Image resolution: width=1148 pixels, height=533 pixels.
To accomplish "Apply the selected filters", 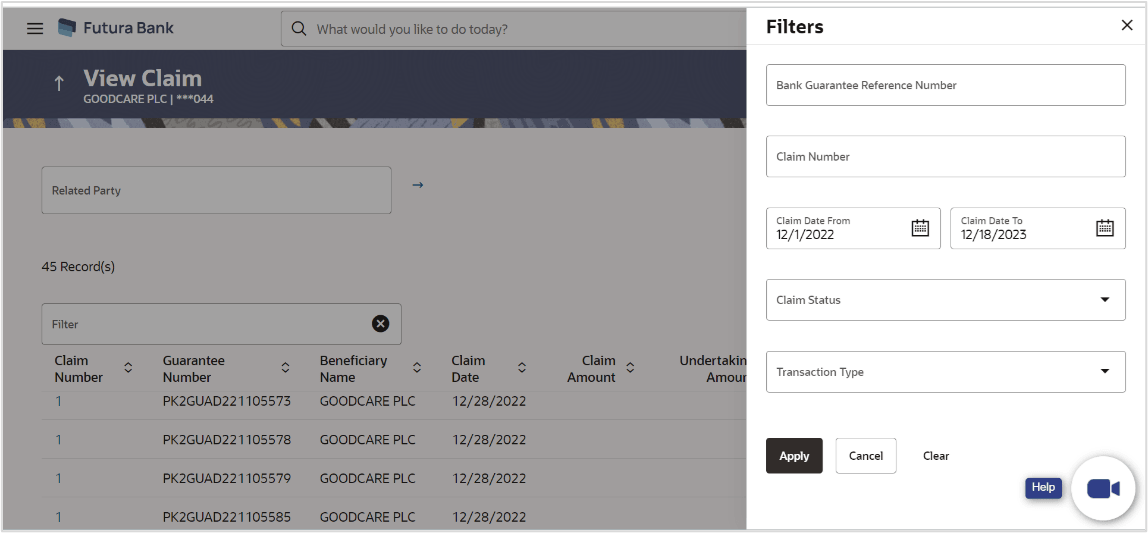I will coord(794,456).
